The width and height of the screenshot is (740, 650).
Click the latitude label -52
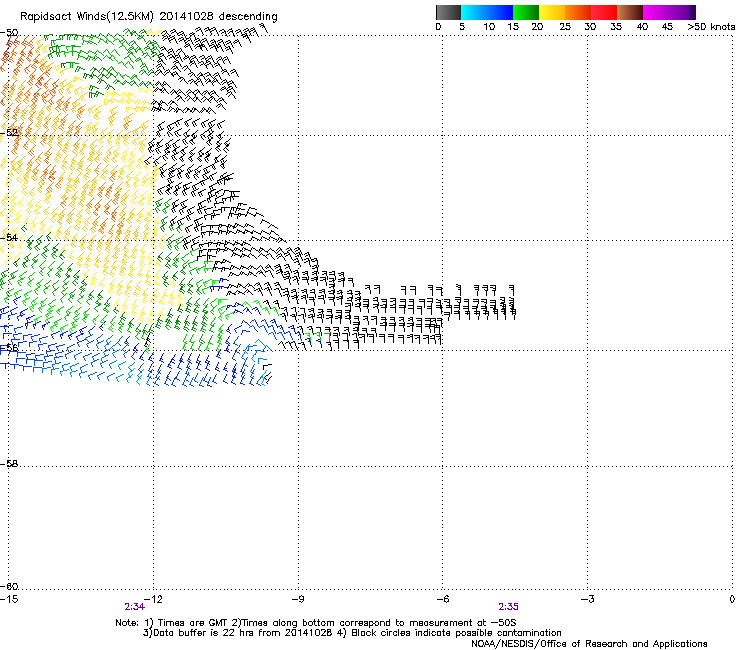pos(9,133)
